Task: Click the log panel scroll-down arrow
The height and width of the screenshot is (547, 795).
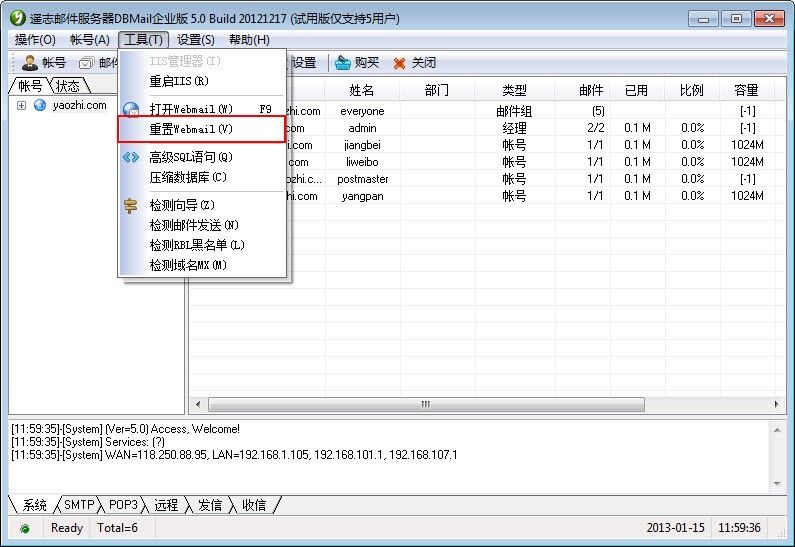Action: (x=777, y=484)
